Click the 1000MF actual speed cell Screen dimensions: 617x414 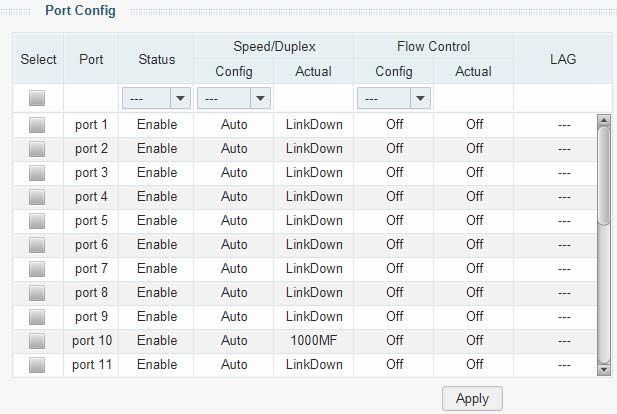point(314,340)
